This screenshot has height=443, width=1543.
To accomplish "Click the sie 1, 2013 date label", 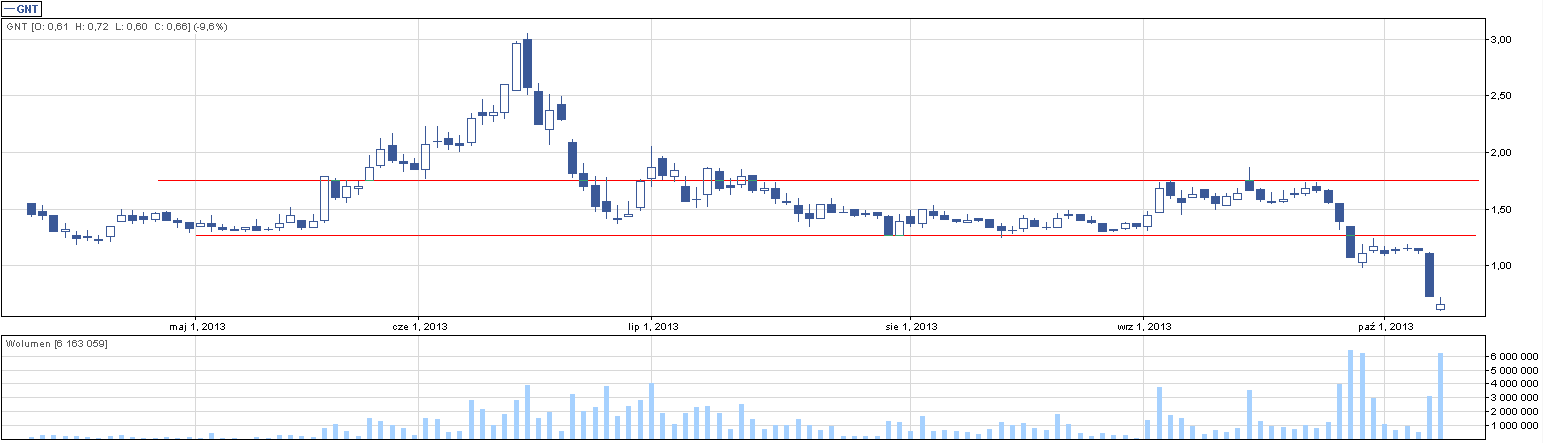I will (911, 326).
